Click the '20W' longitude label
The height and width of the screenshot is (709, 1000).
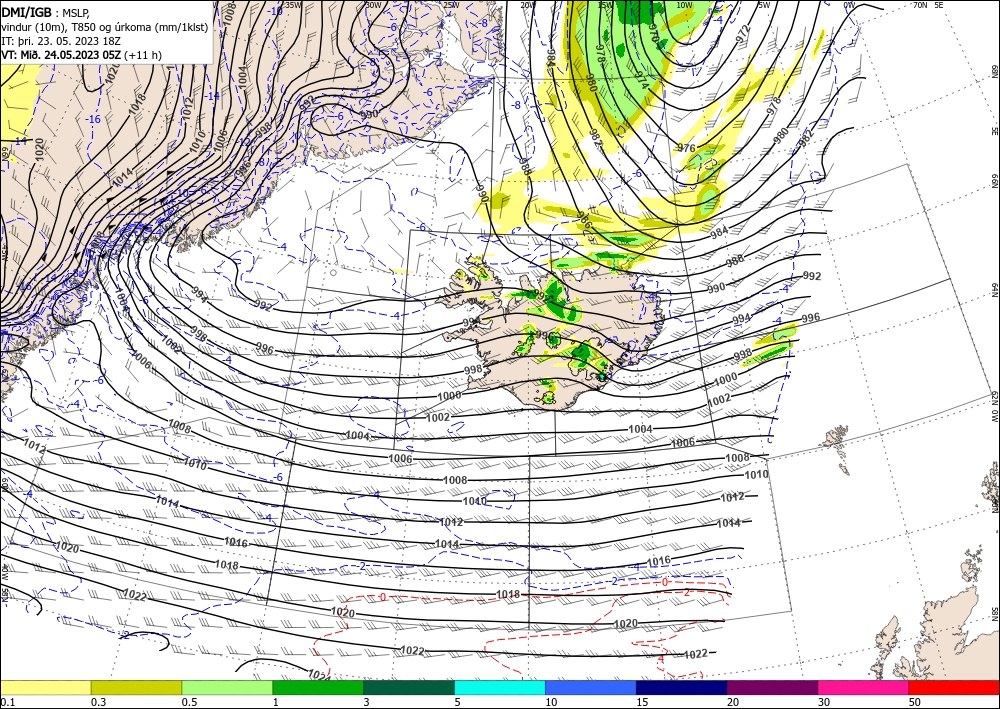click(x=527, y=5)
